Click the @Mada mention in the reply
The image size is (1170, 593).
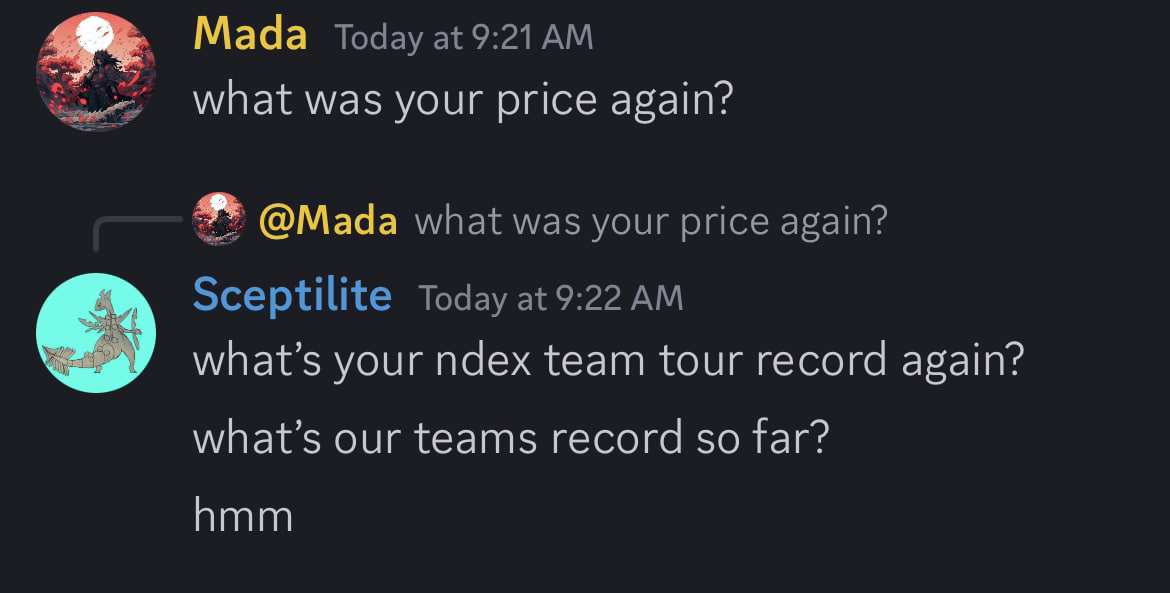(x=328, y=220)
